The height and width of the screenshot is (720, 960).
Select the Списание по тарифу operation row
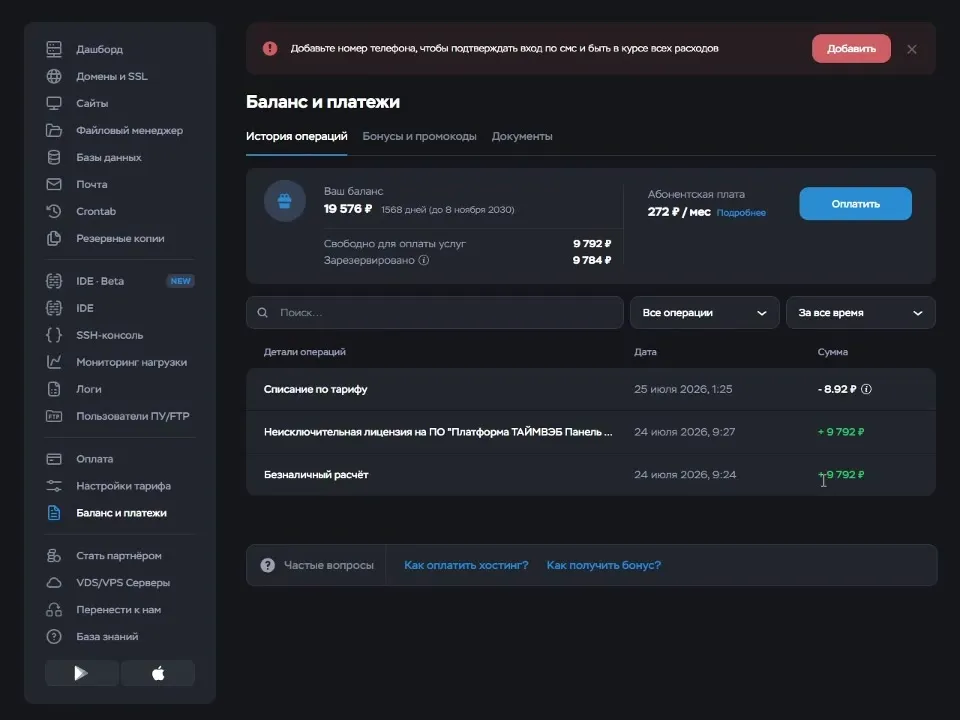point(591,389)
